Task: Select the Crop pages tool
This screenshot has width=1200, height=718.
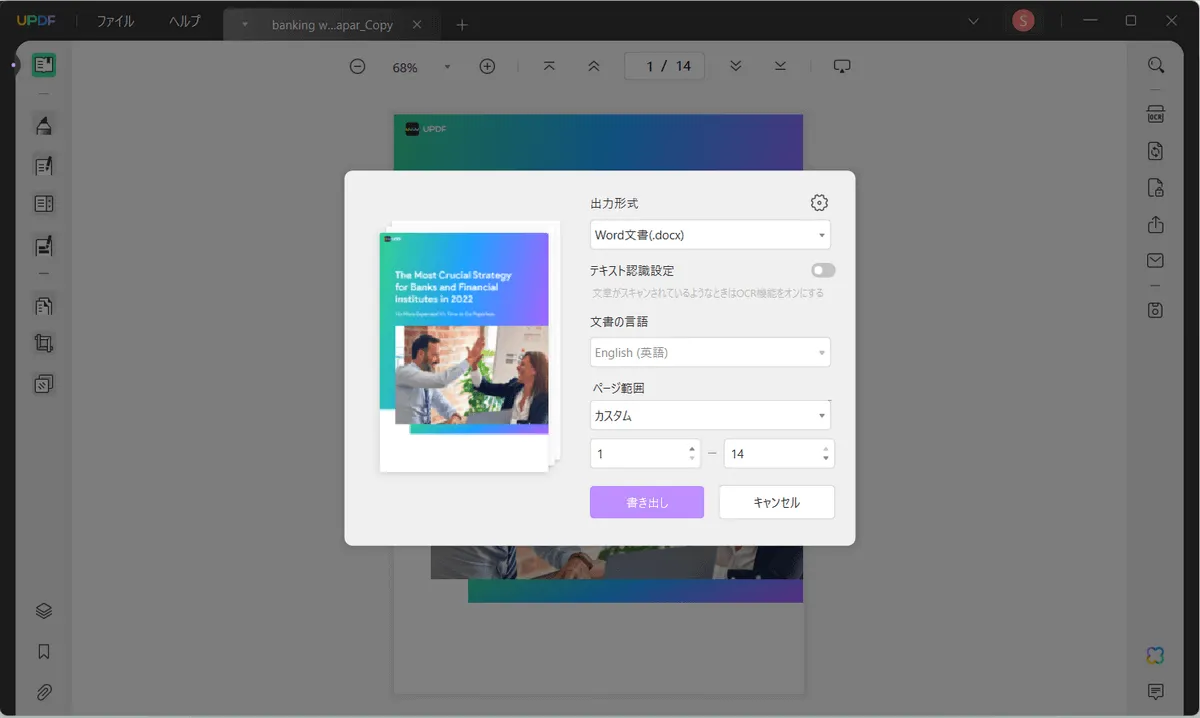Action: 43,344
